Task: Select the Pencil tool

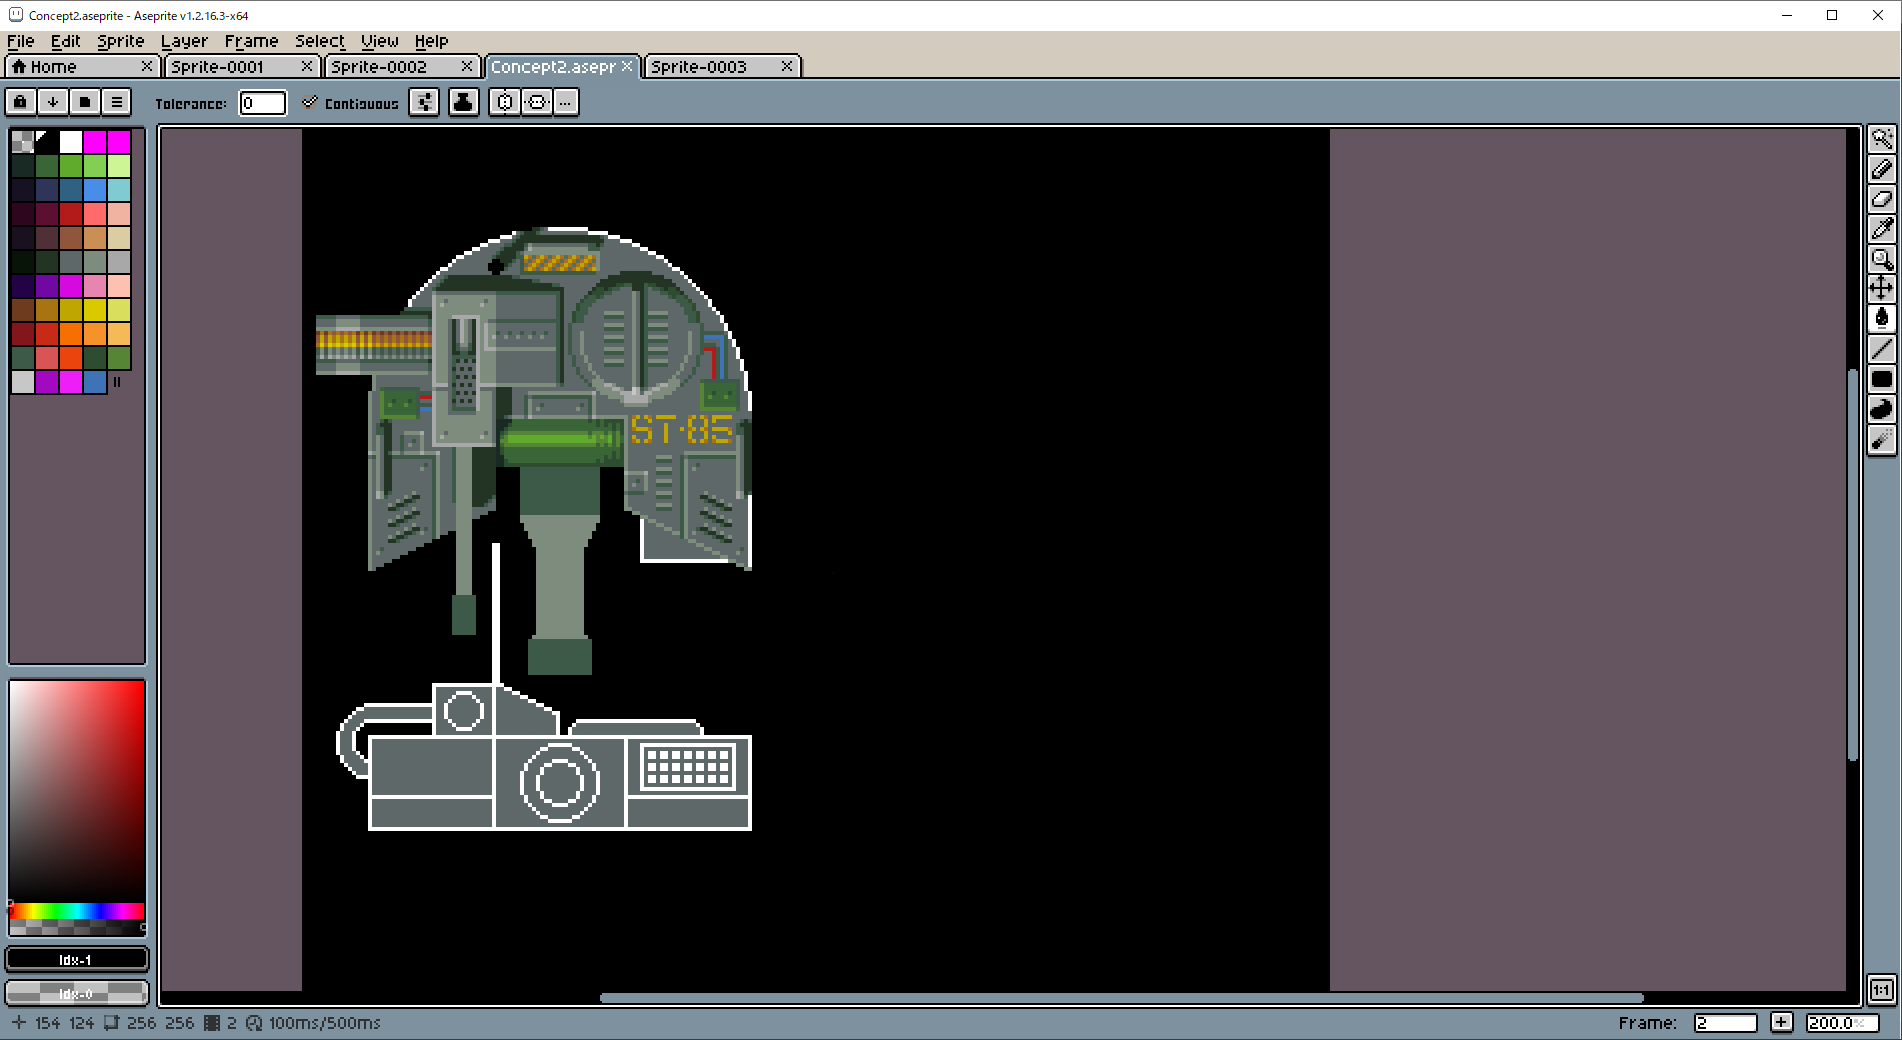Action: [x=1881, y=169]
